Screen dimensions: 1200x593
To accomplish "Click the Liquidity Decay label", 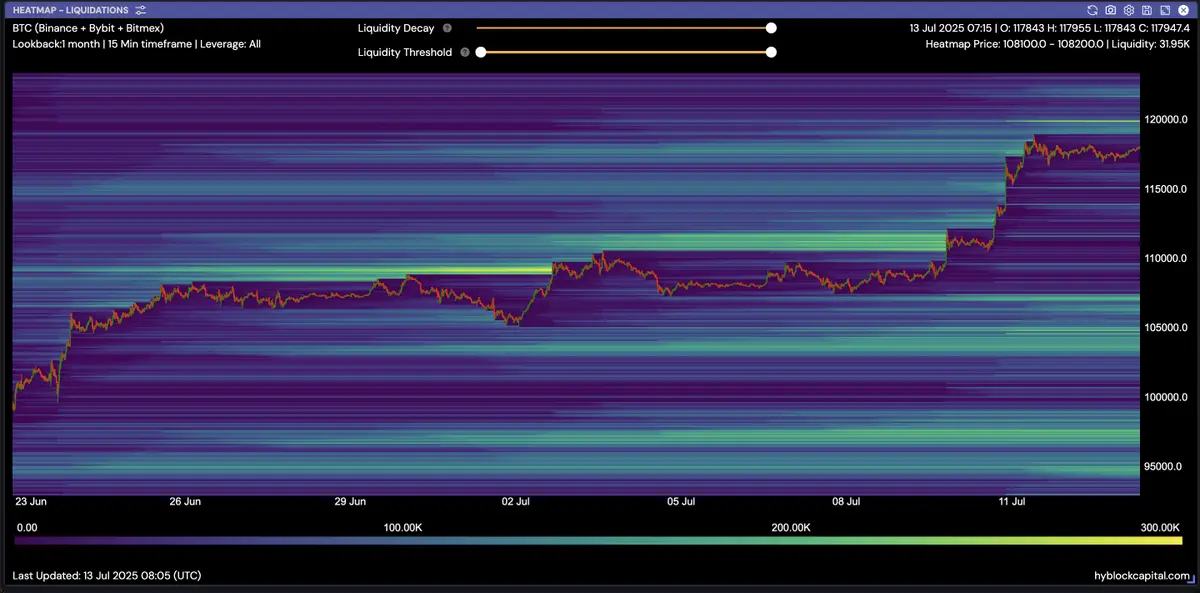I will tap(396, 29).
